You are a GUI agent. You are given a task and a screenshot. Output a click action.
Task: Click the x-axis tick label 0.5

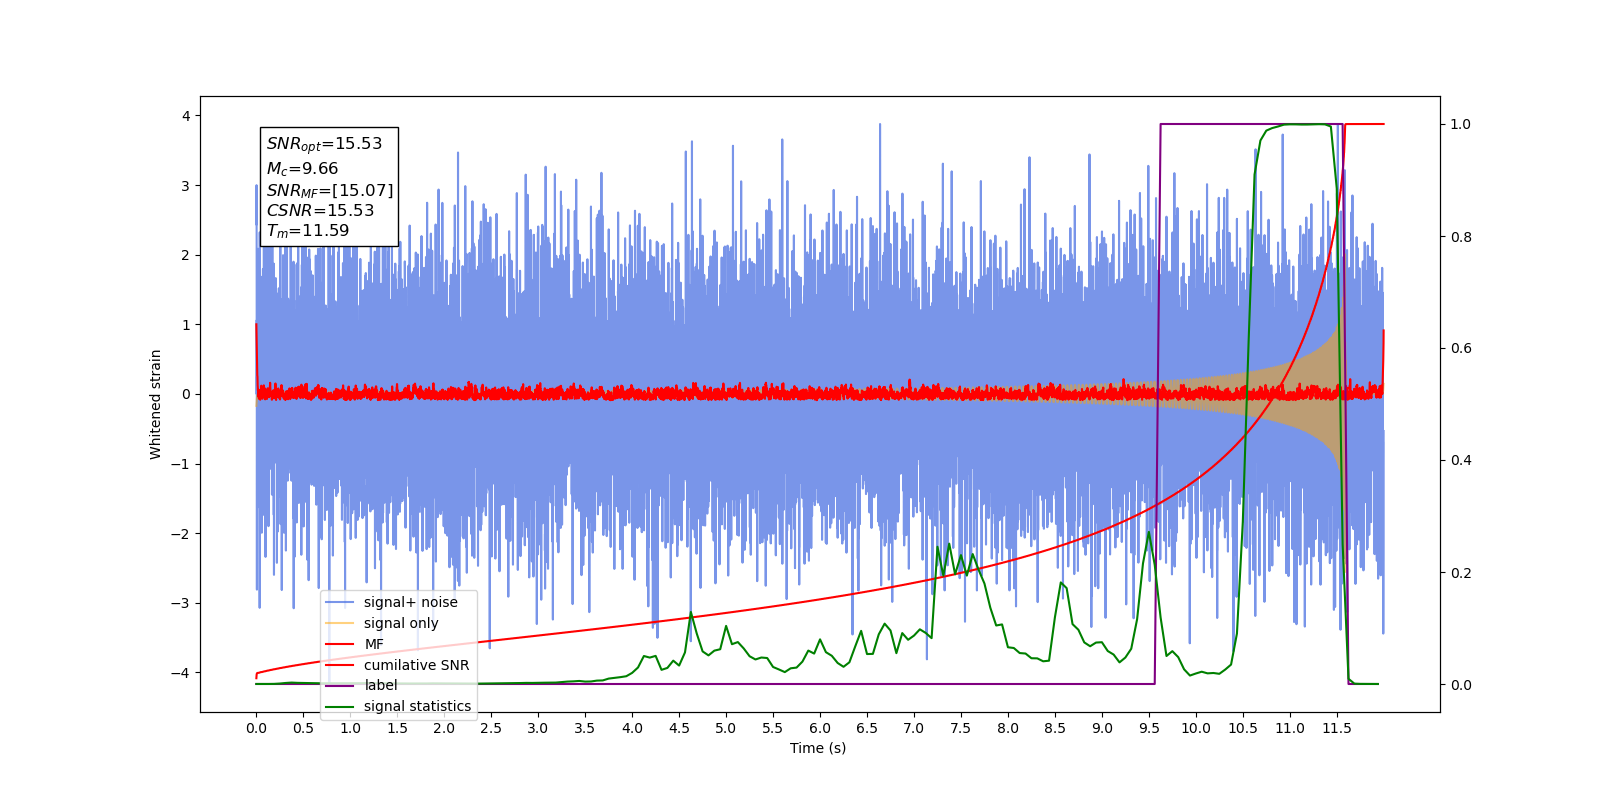pos(303,728)
